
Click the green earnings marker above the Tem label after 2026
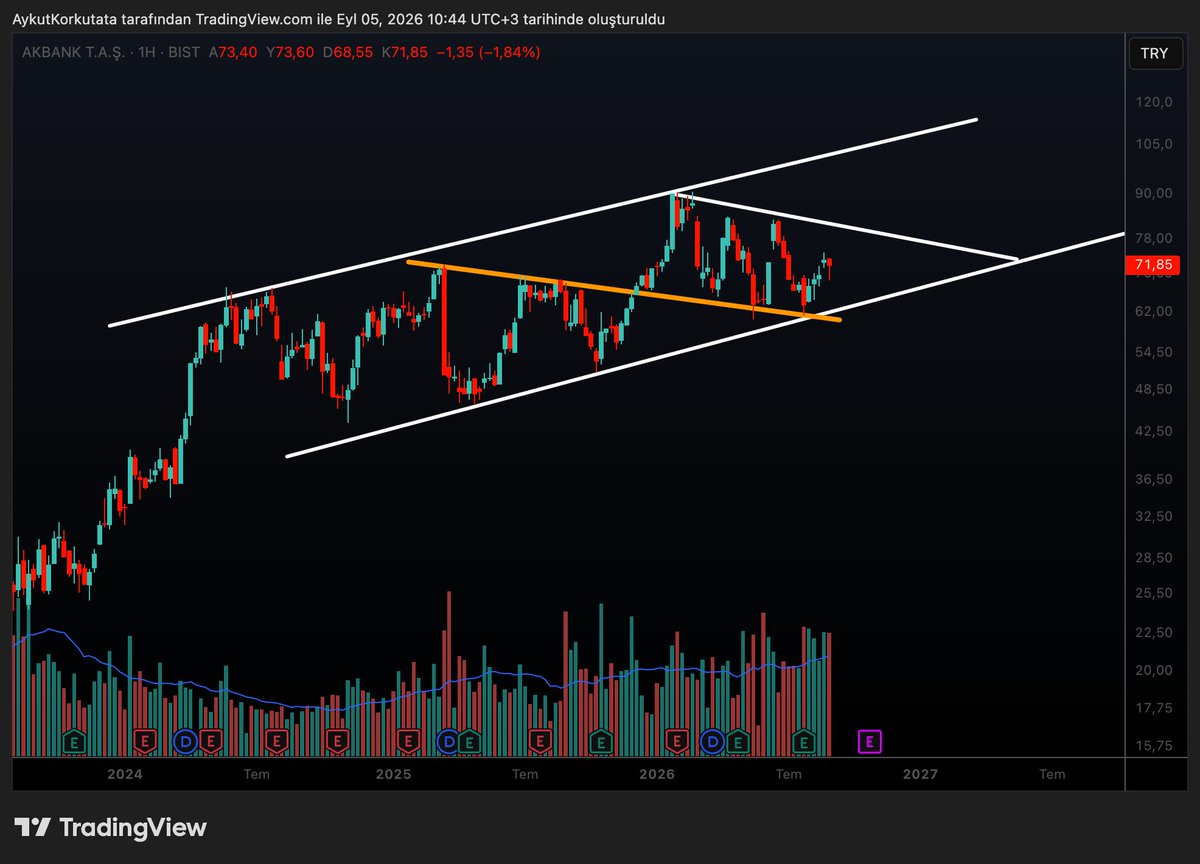[x=805, y=741]
